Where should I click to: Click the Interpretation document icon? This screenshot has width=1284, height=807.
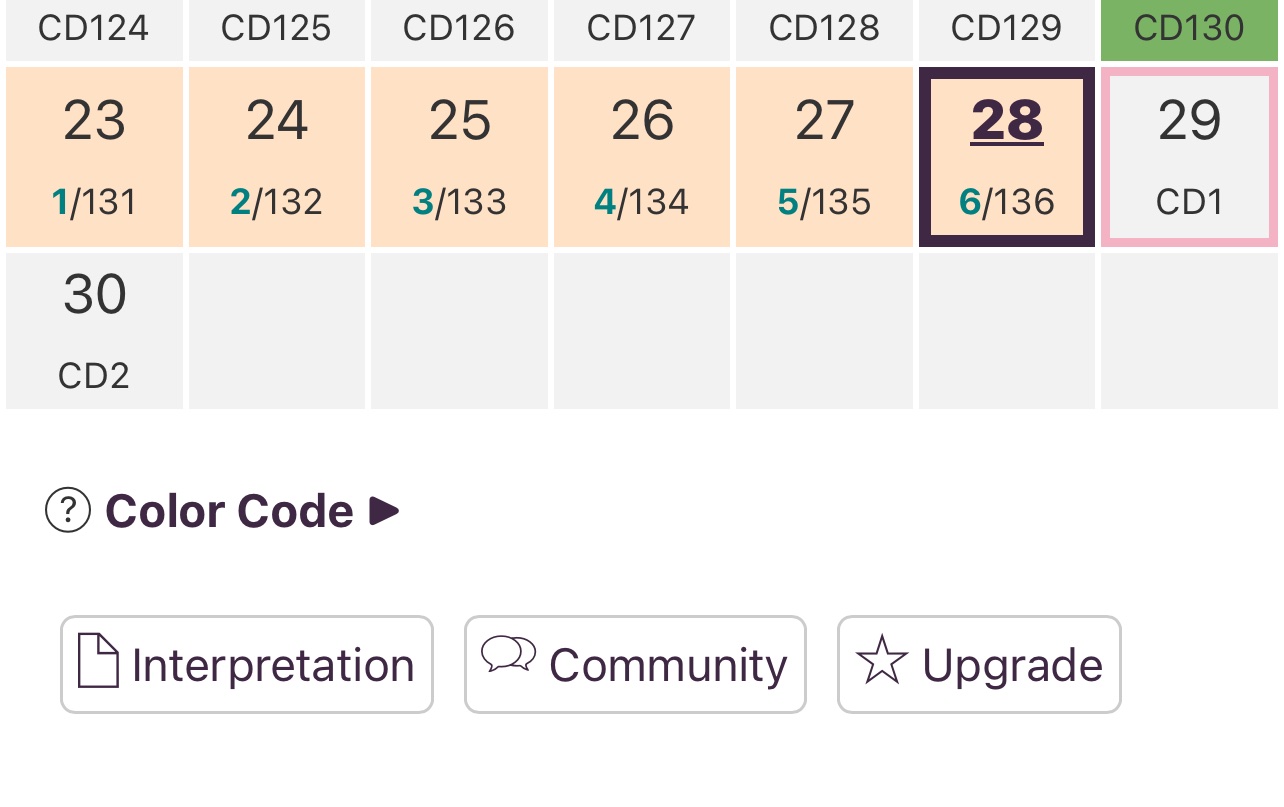98,661
